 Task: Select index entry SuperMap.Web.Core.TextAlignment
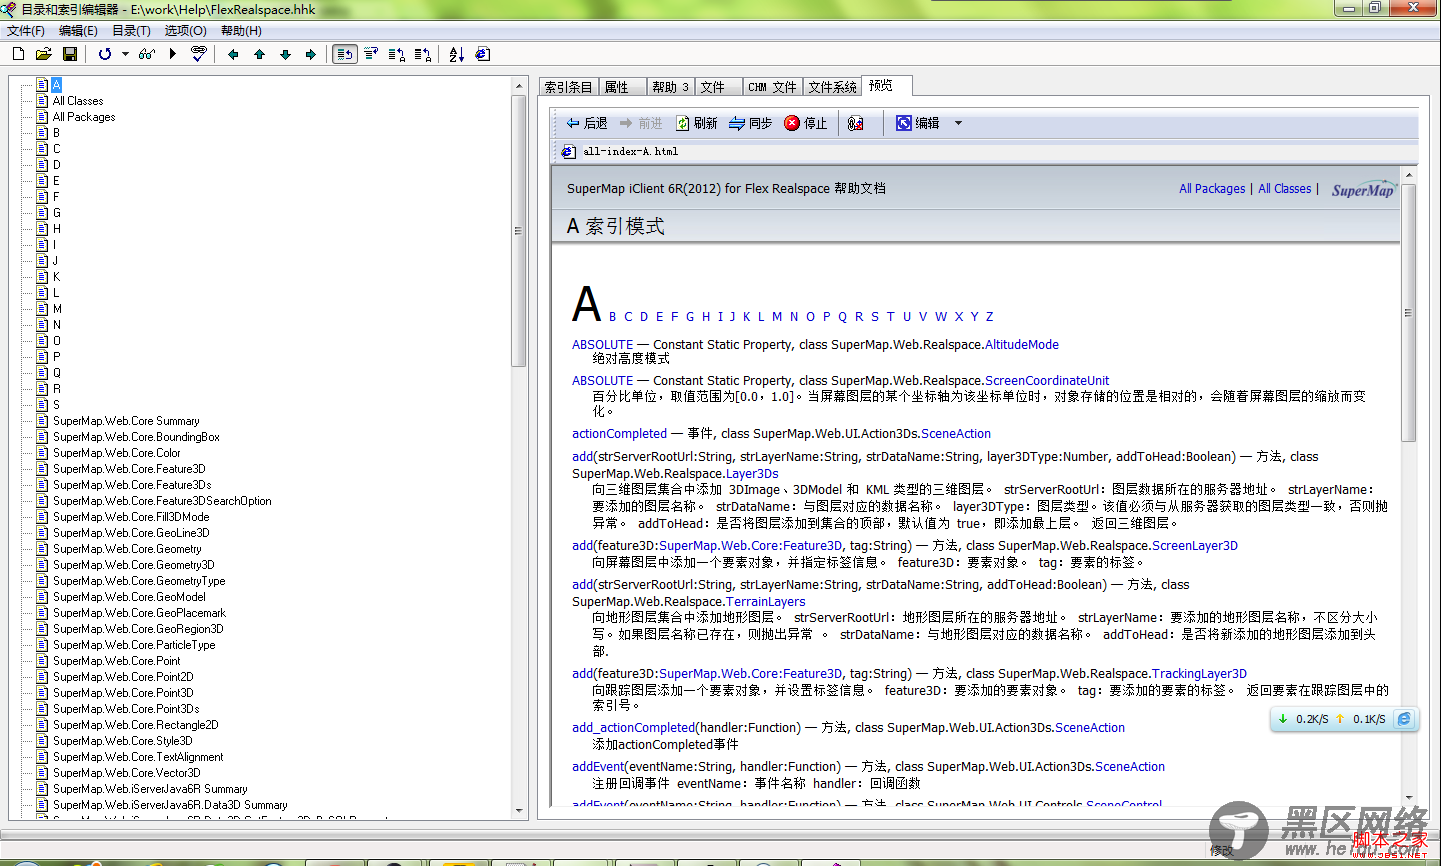point(138,757)
